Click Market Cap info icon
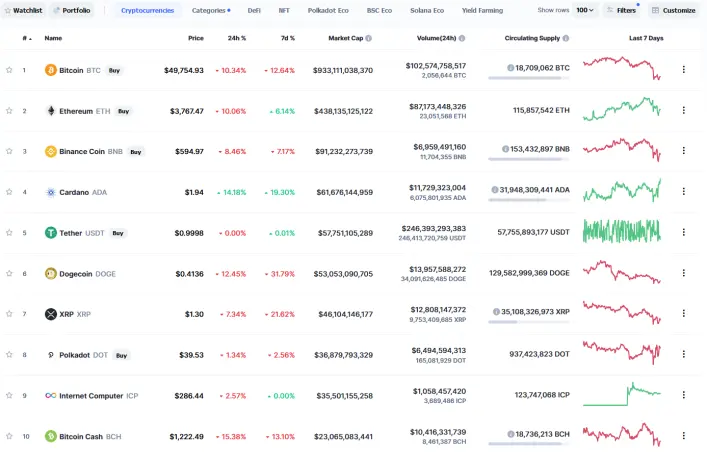The image size is (707, 453). 368,38
